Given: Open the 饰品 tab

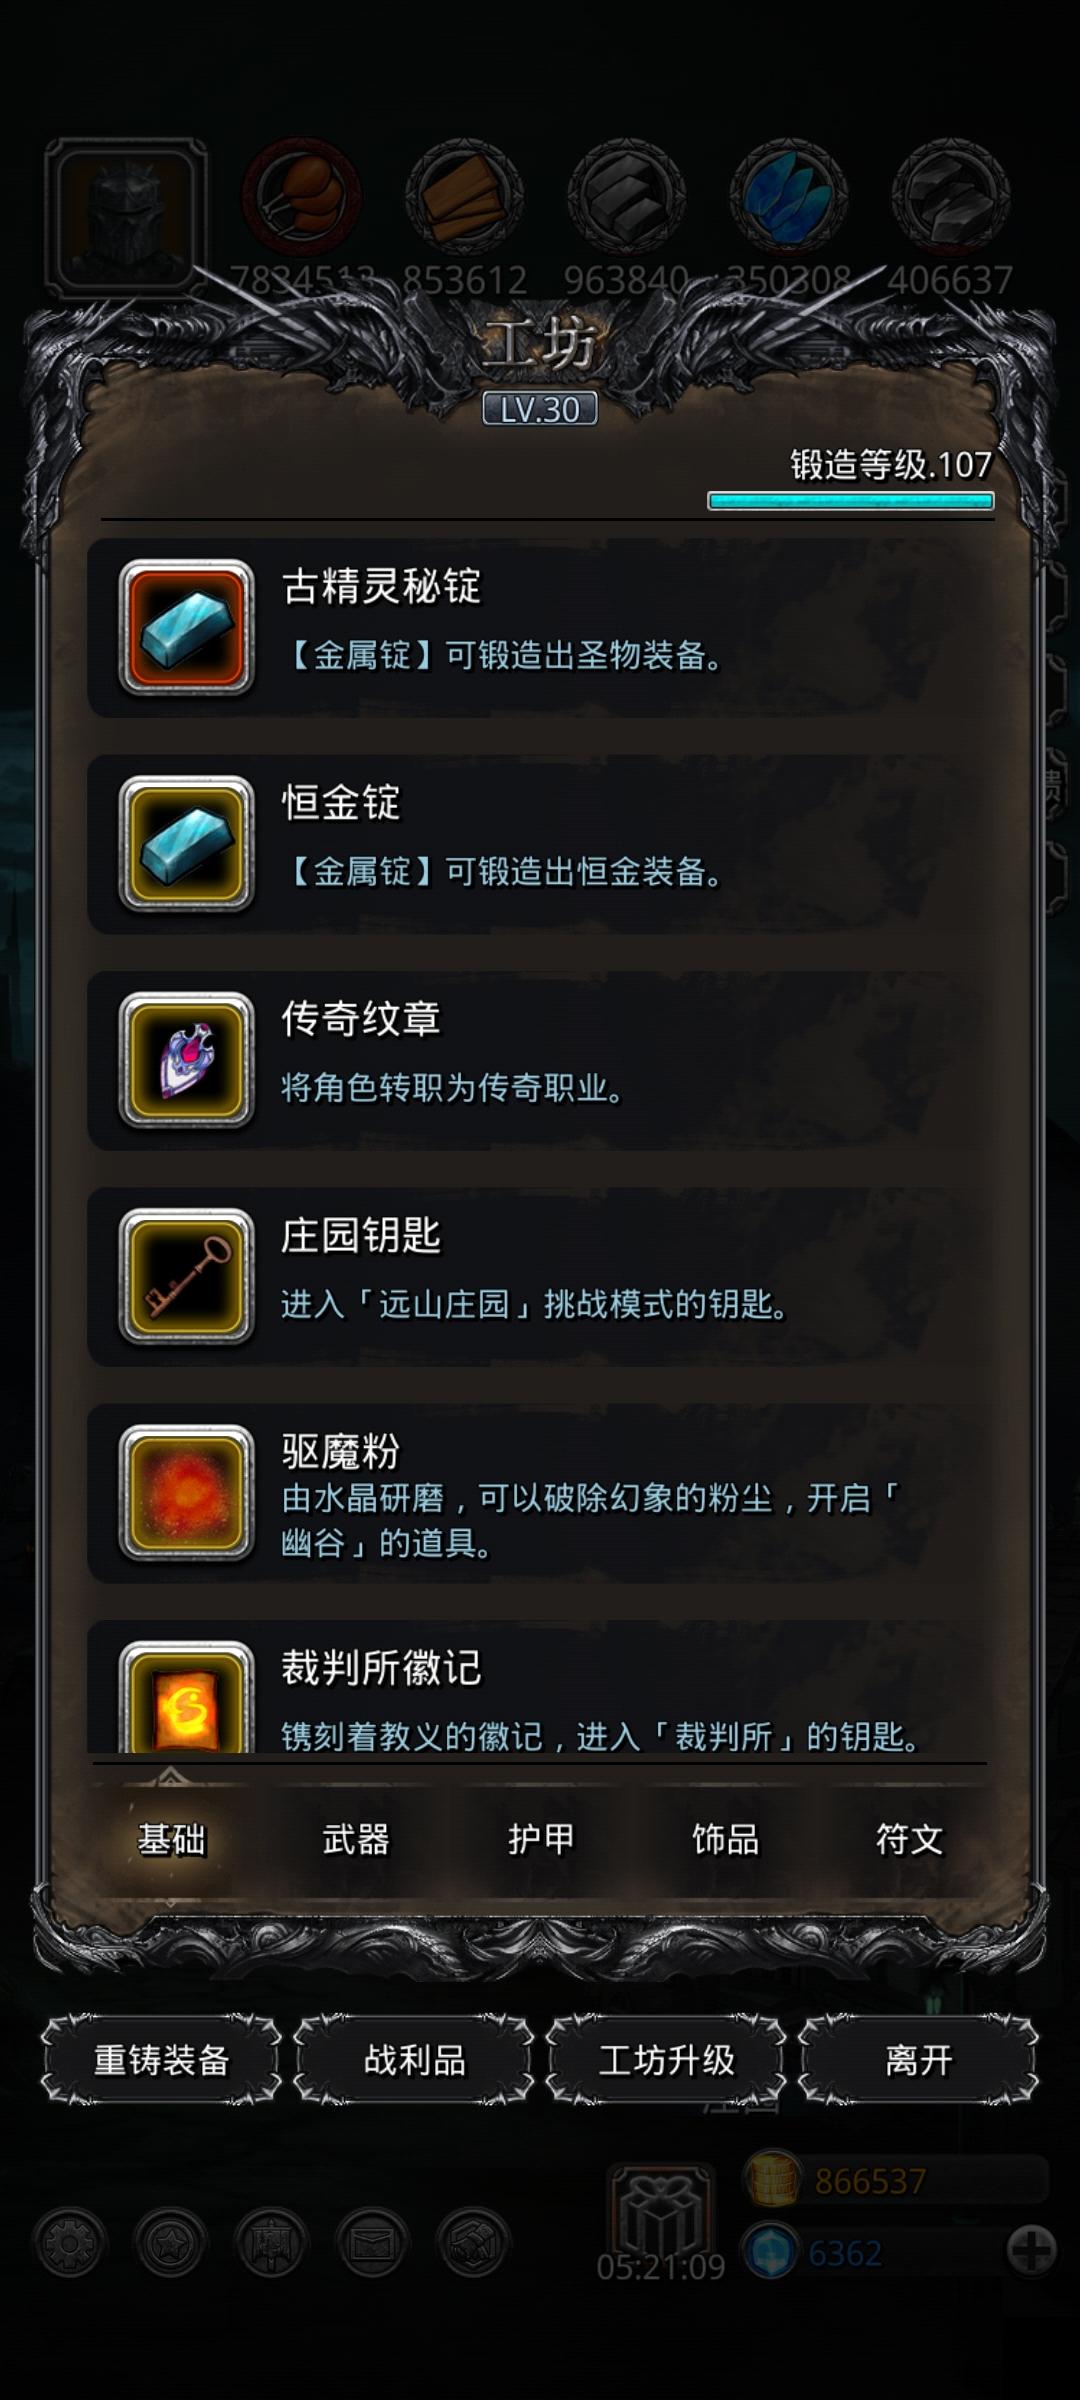Looking at the screenshot, I should (x=725, y=1839).
